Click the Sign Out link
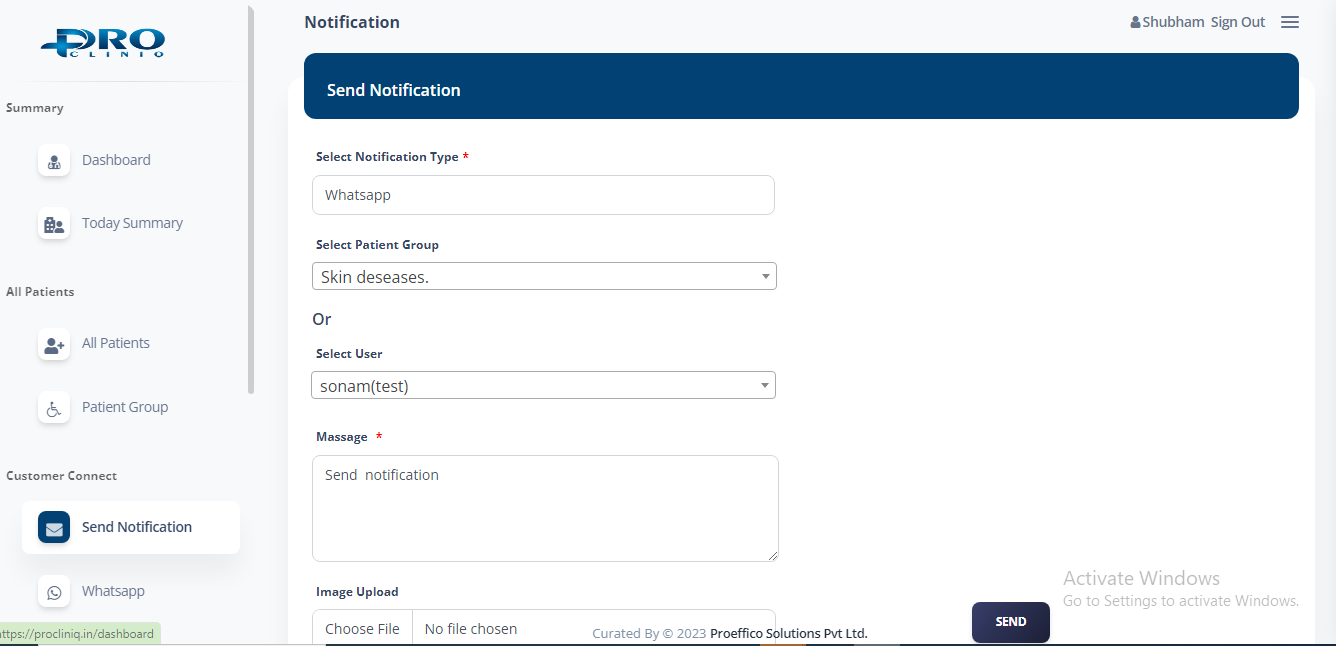 pos(1238,22)
